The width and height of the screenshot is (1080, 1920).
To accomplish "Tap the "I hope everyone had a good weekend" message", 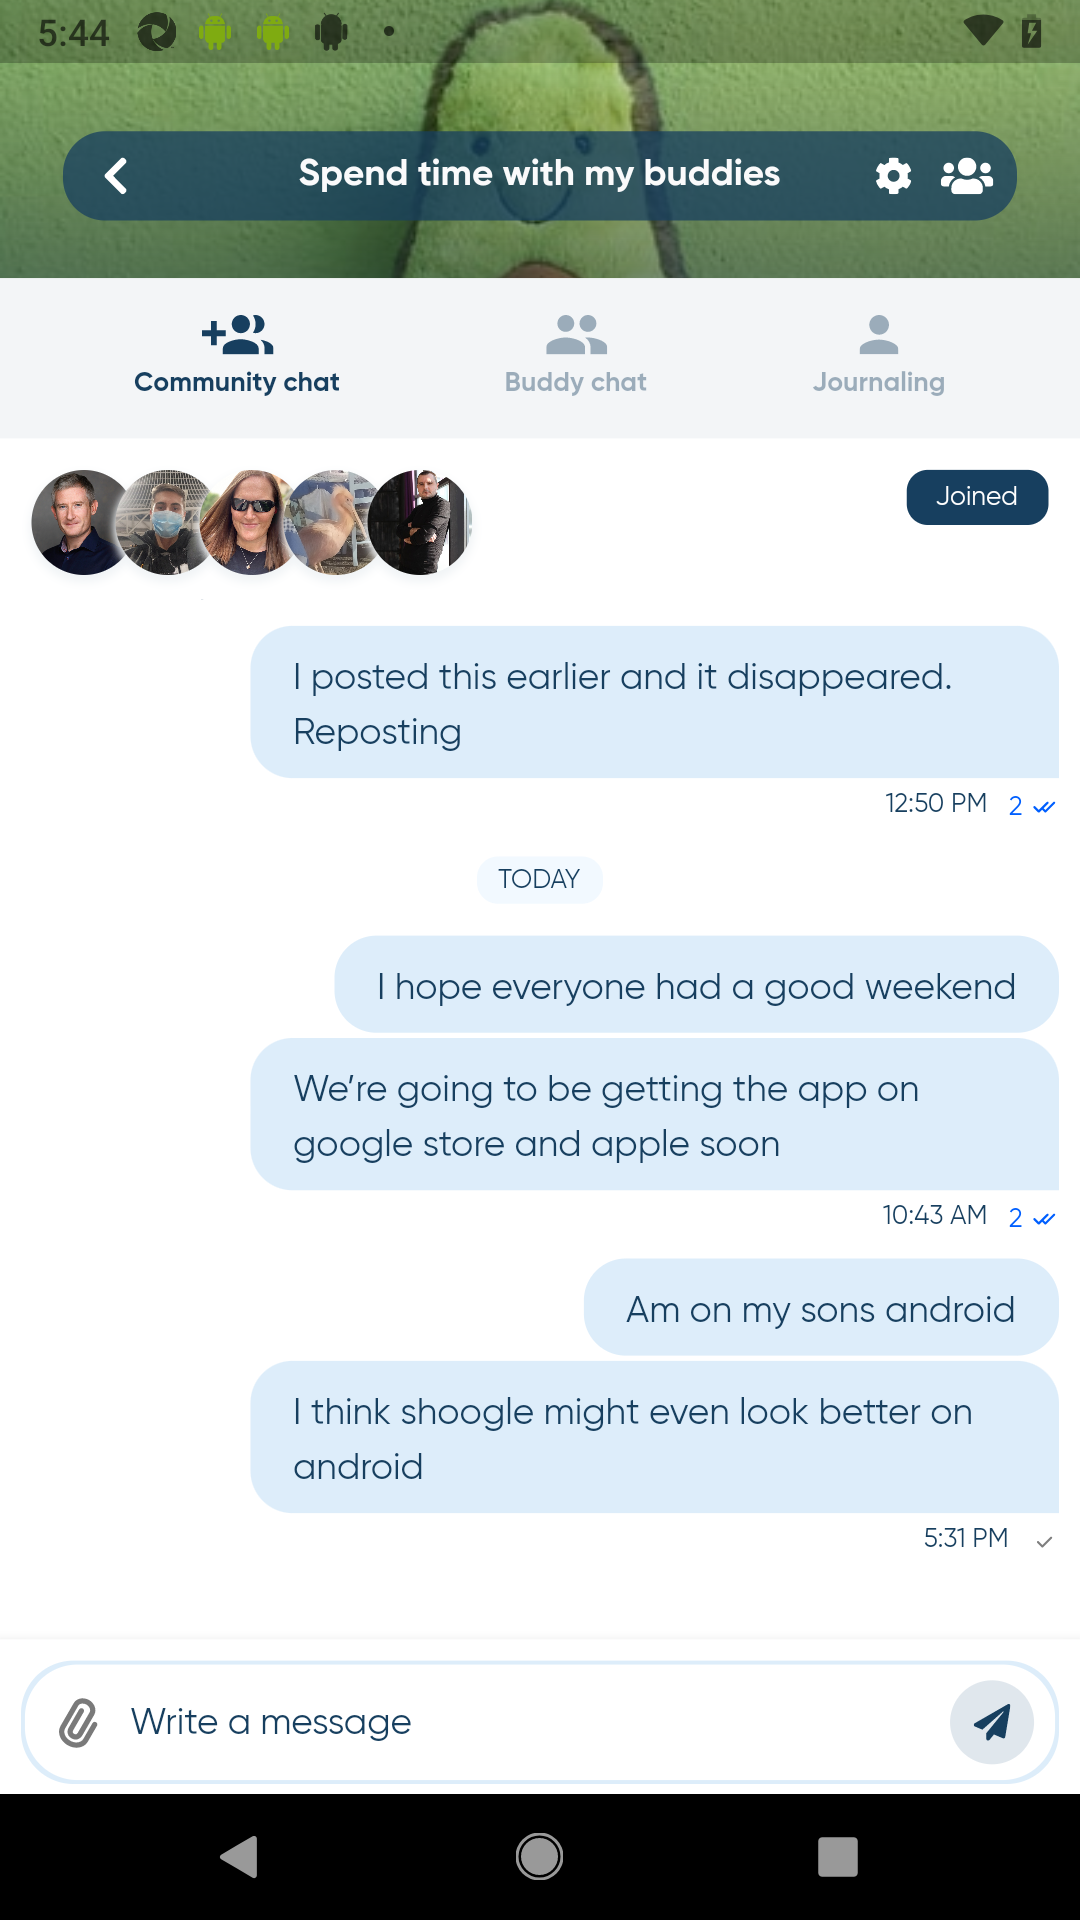I will click(x=696, y=986).
